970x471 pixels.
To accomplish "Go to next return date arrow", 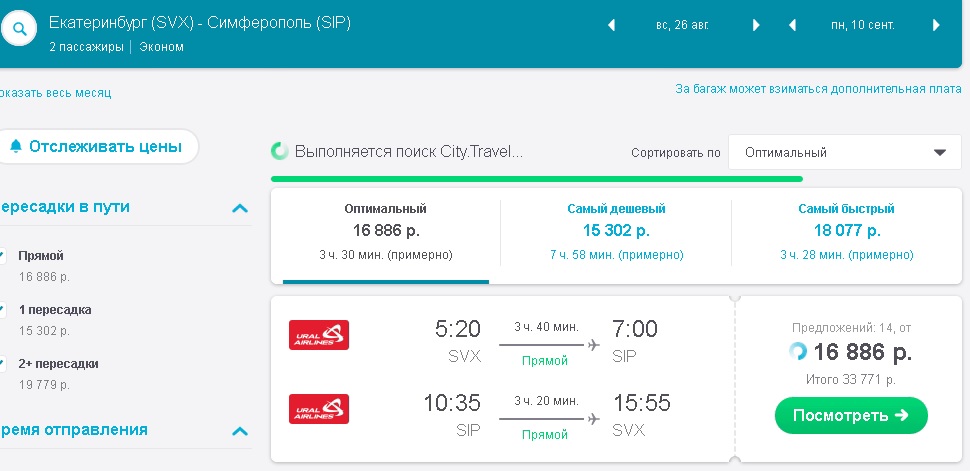I will tap(936, 25).
